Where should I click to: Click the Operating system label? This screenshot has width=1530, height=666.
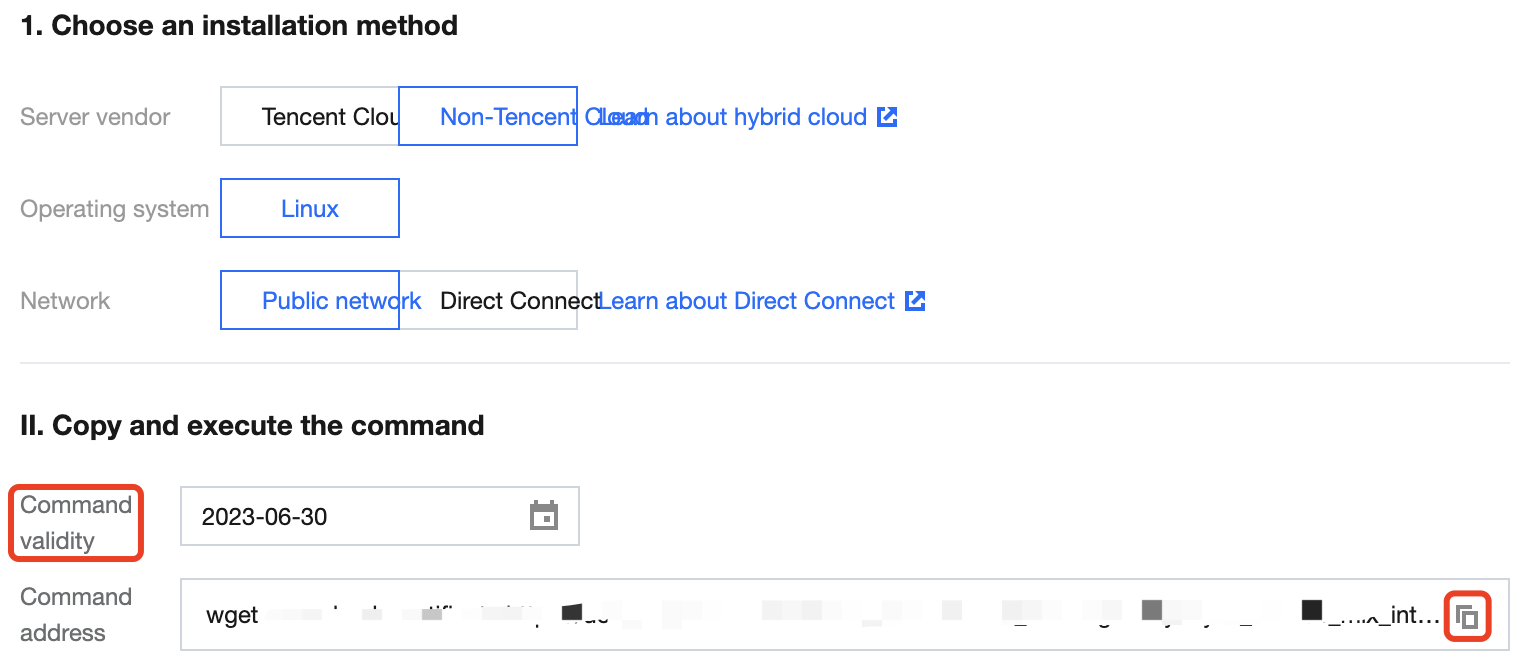click(x=114, y=209)
